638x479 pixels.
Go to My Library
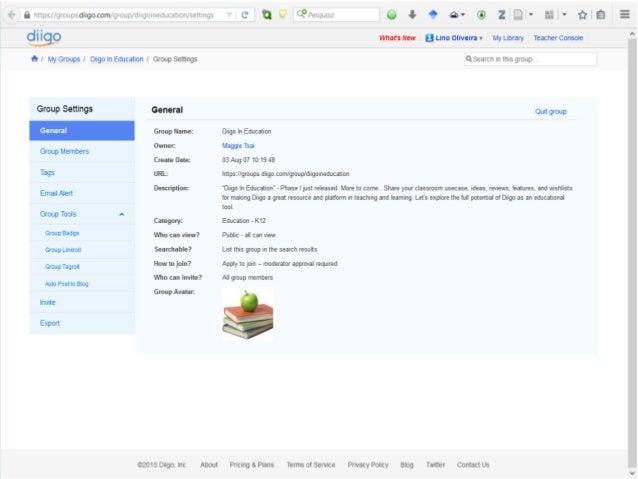[x=508, y=38]
